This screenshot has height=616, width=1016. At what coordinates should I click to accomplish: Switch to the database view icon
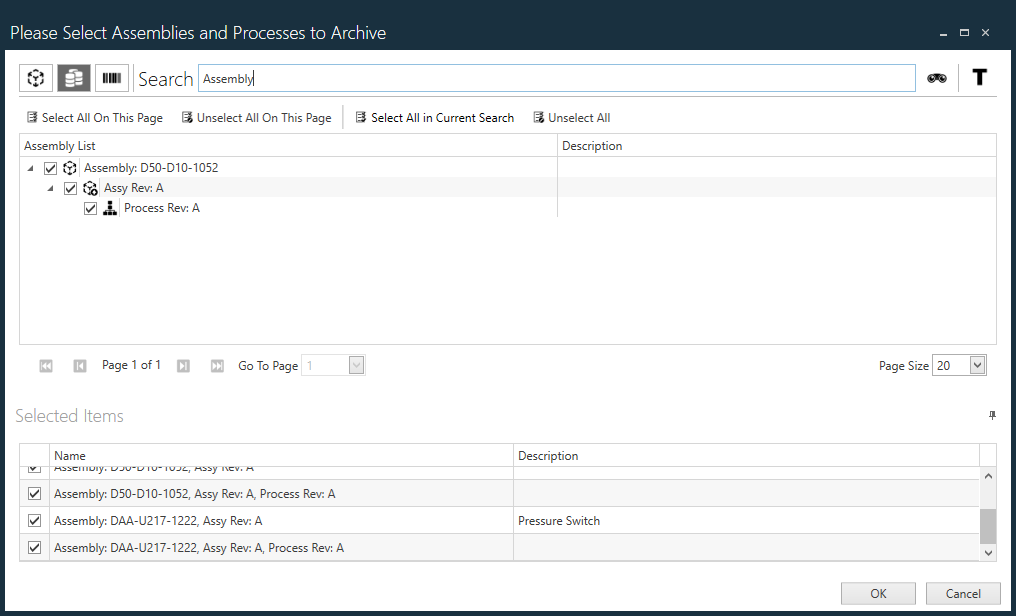pyautogui.click(x=73, y=77)
